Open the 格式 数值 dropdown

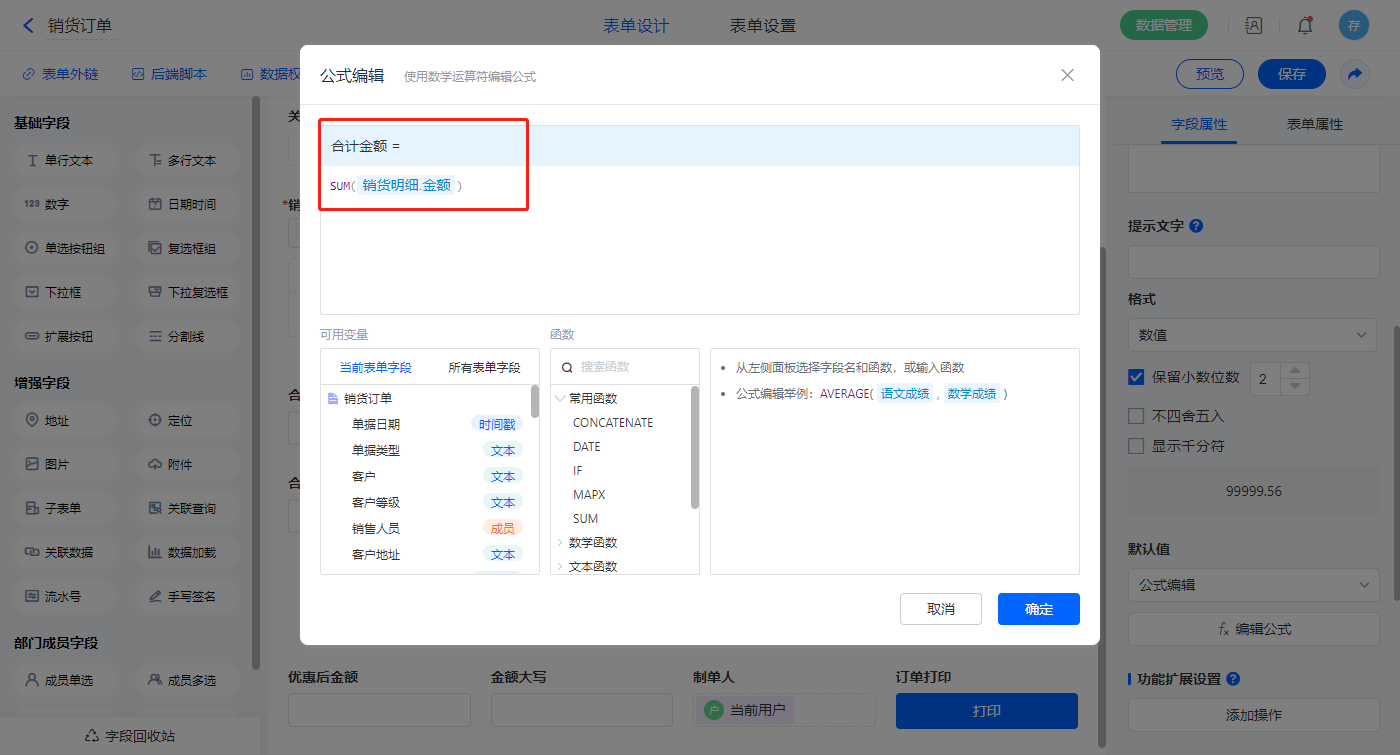1251,335
